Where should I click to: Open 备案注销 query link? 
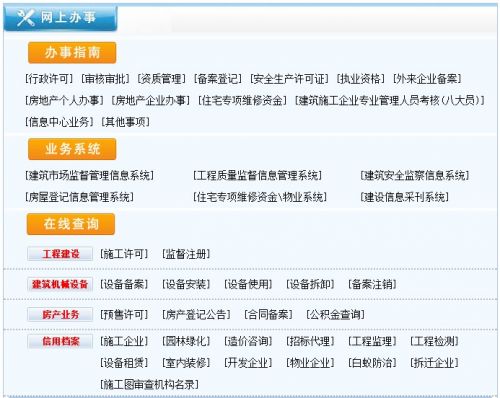(372, 284)
